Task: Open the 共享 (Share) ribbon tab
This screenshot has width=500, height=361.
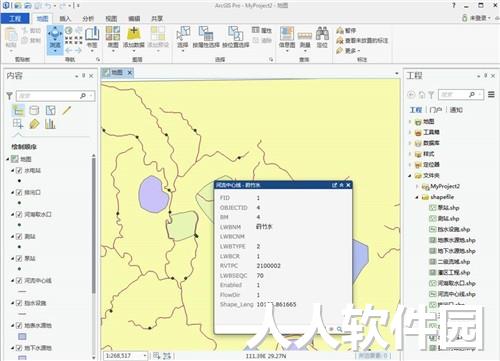Action: (x=157, y=19)
